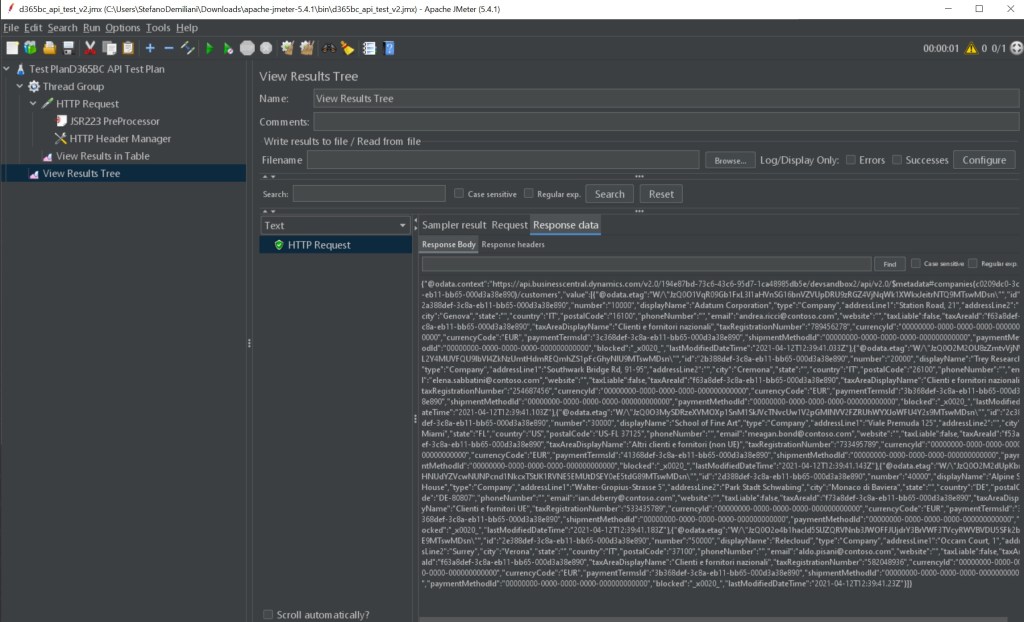Screen dimensions: 1024x622
Task: Click the Cut scissors icon
Action: coord(90,47)
